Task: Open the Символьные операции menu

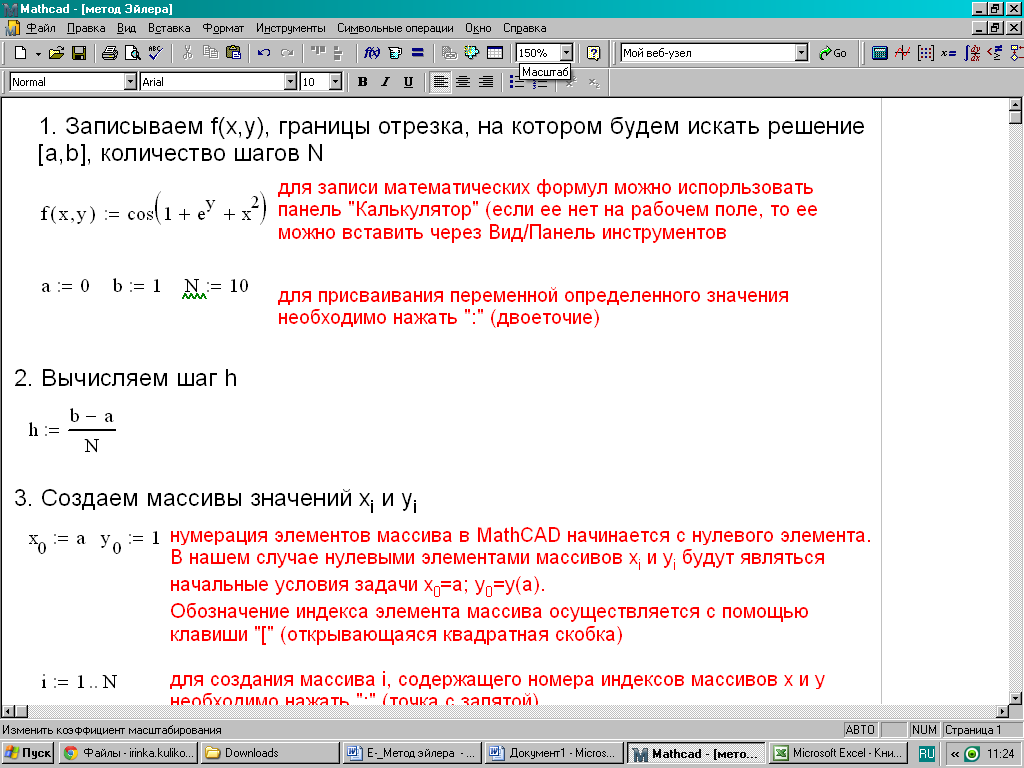Action: pyautogui.click(x=395, y=28)
